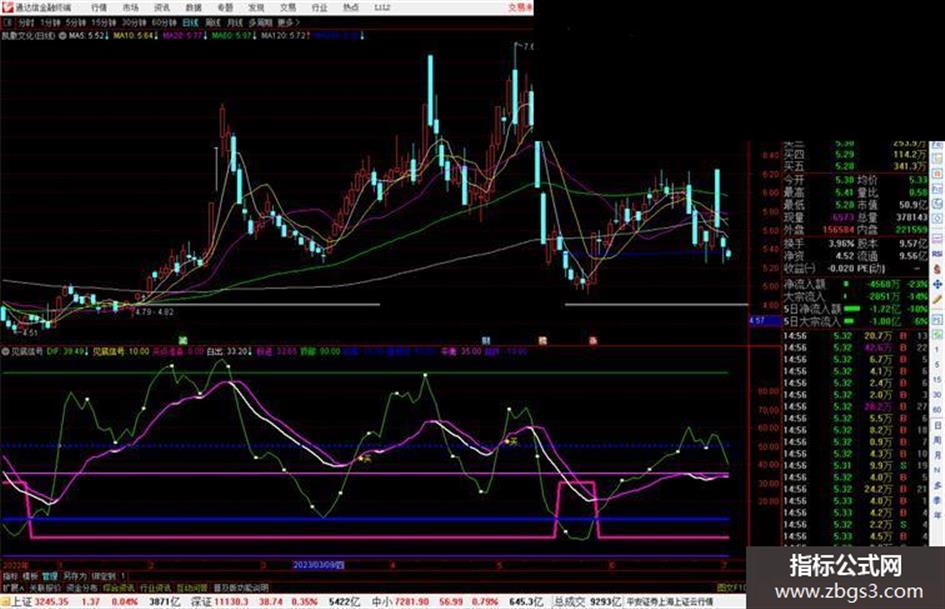Click the red money bag sidebar icon
Image resolution: width=945 pixels, height=609 pixels.
(937, 269)
